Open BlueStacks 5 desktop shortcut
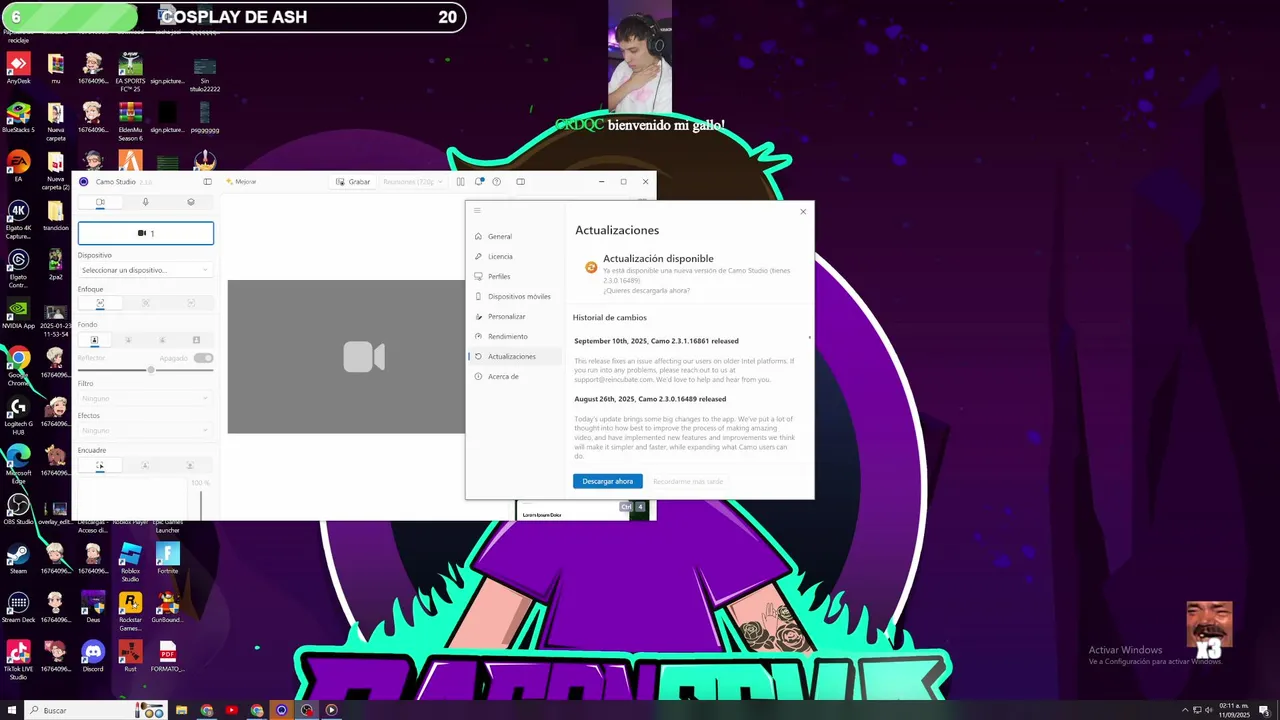Viewport: 1280px width, 720px height. click(x=18, y=118)
